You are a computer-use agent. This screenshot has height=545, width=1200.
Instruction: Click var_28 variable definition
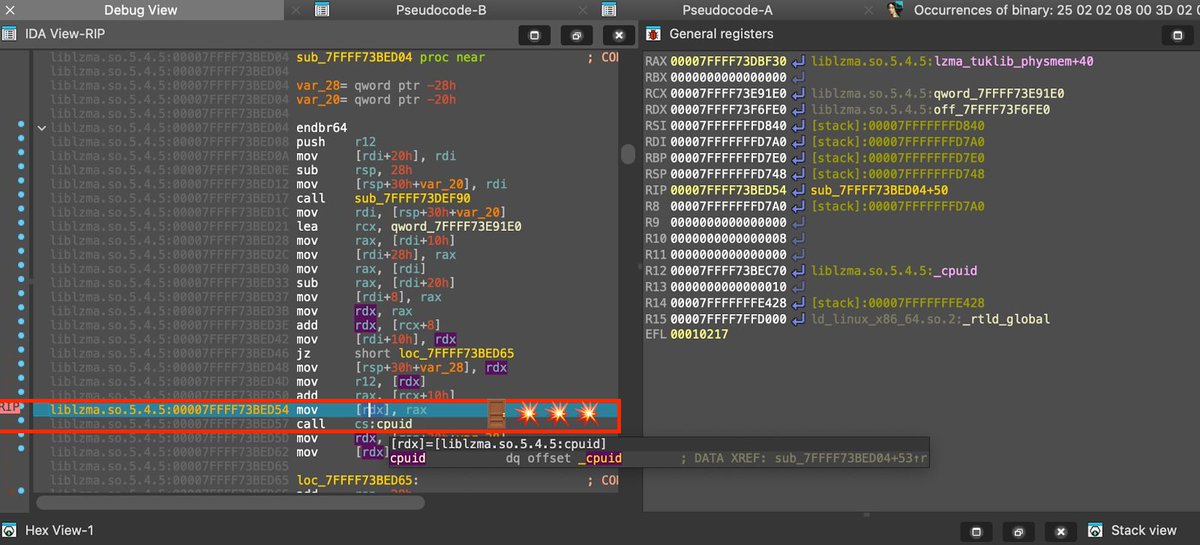(x=376, y=85)
